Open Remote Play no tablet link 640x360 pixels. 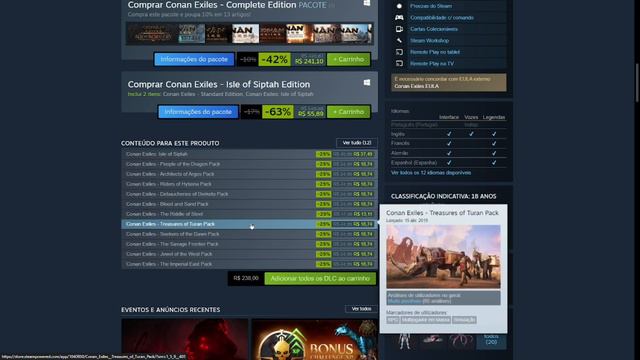435,52
